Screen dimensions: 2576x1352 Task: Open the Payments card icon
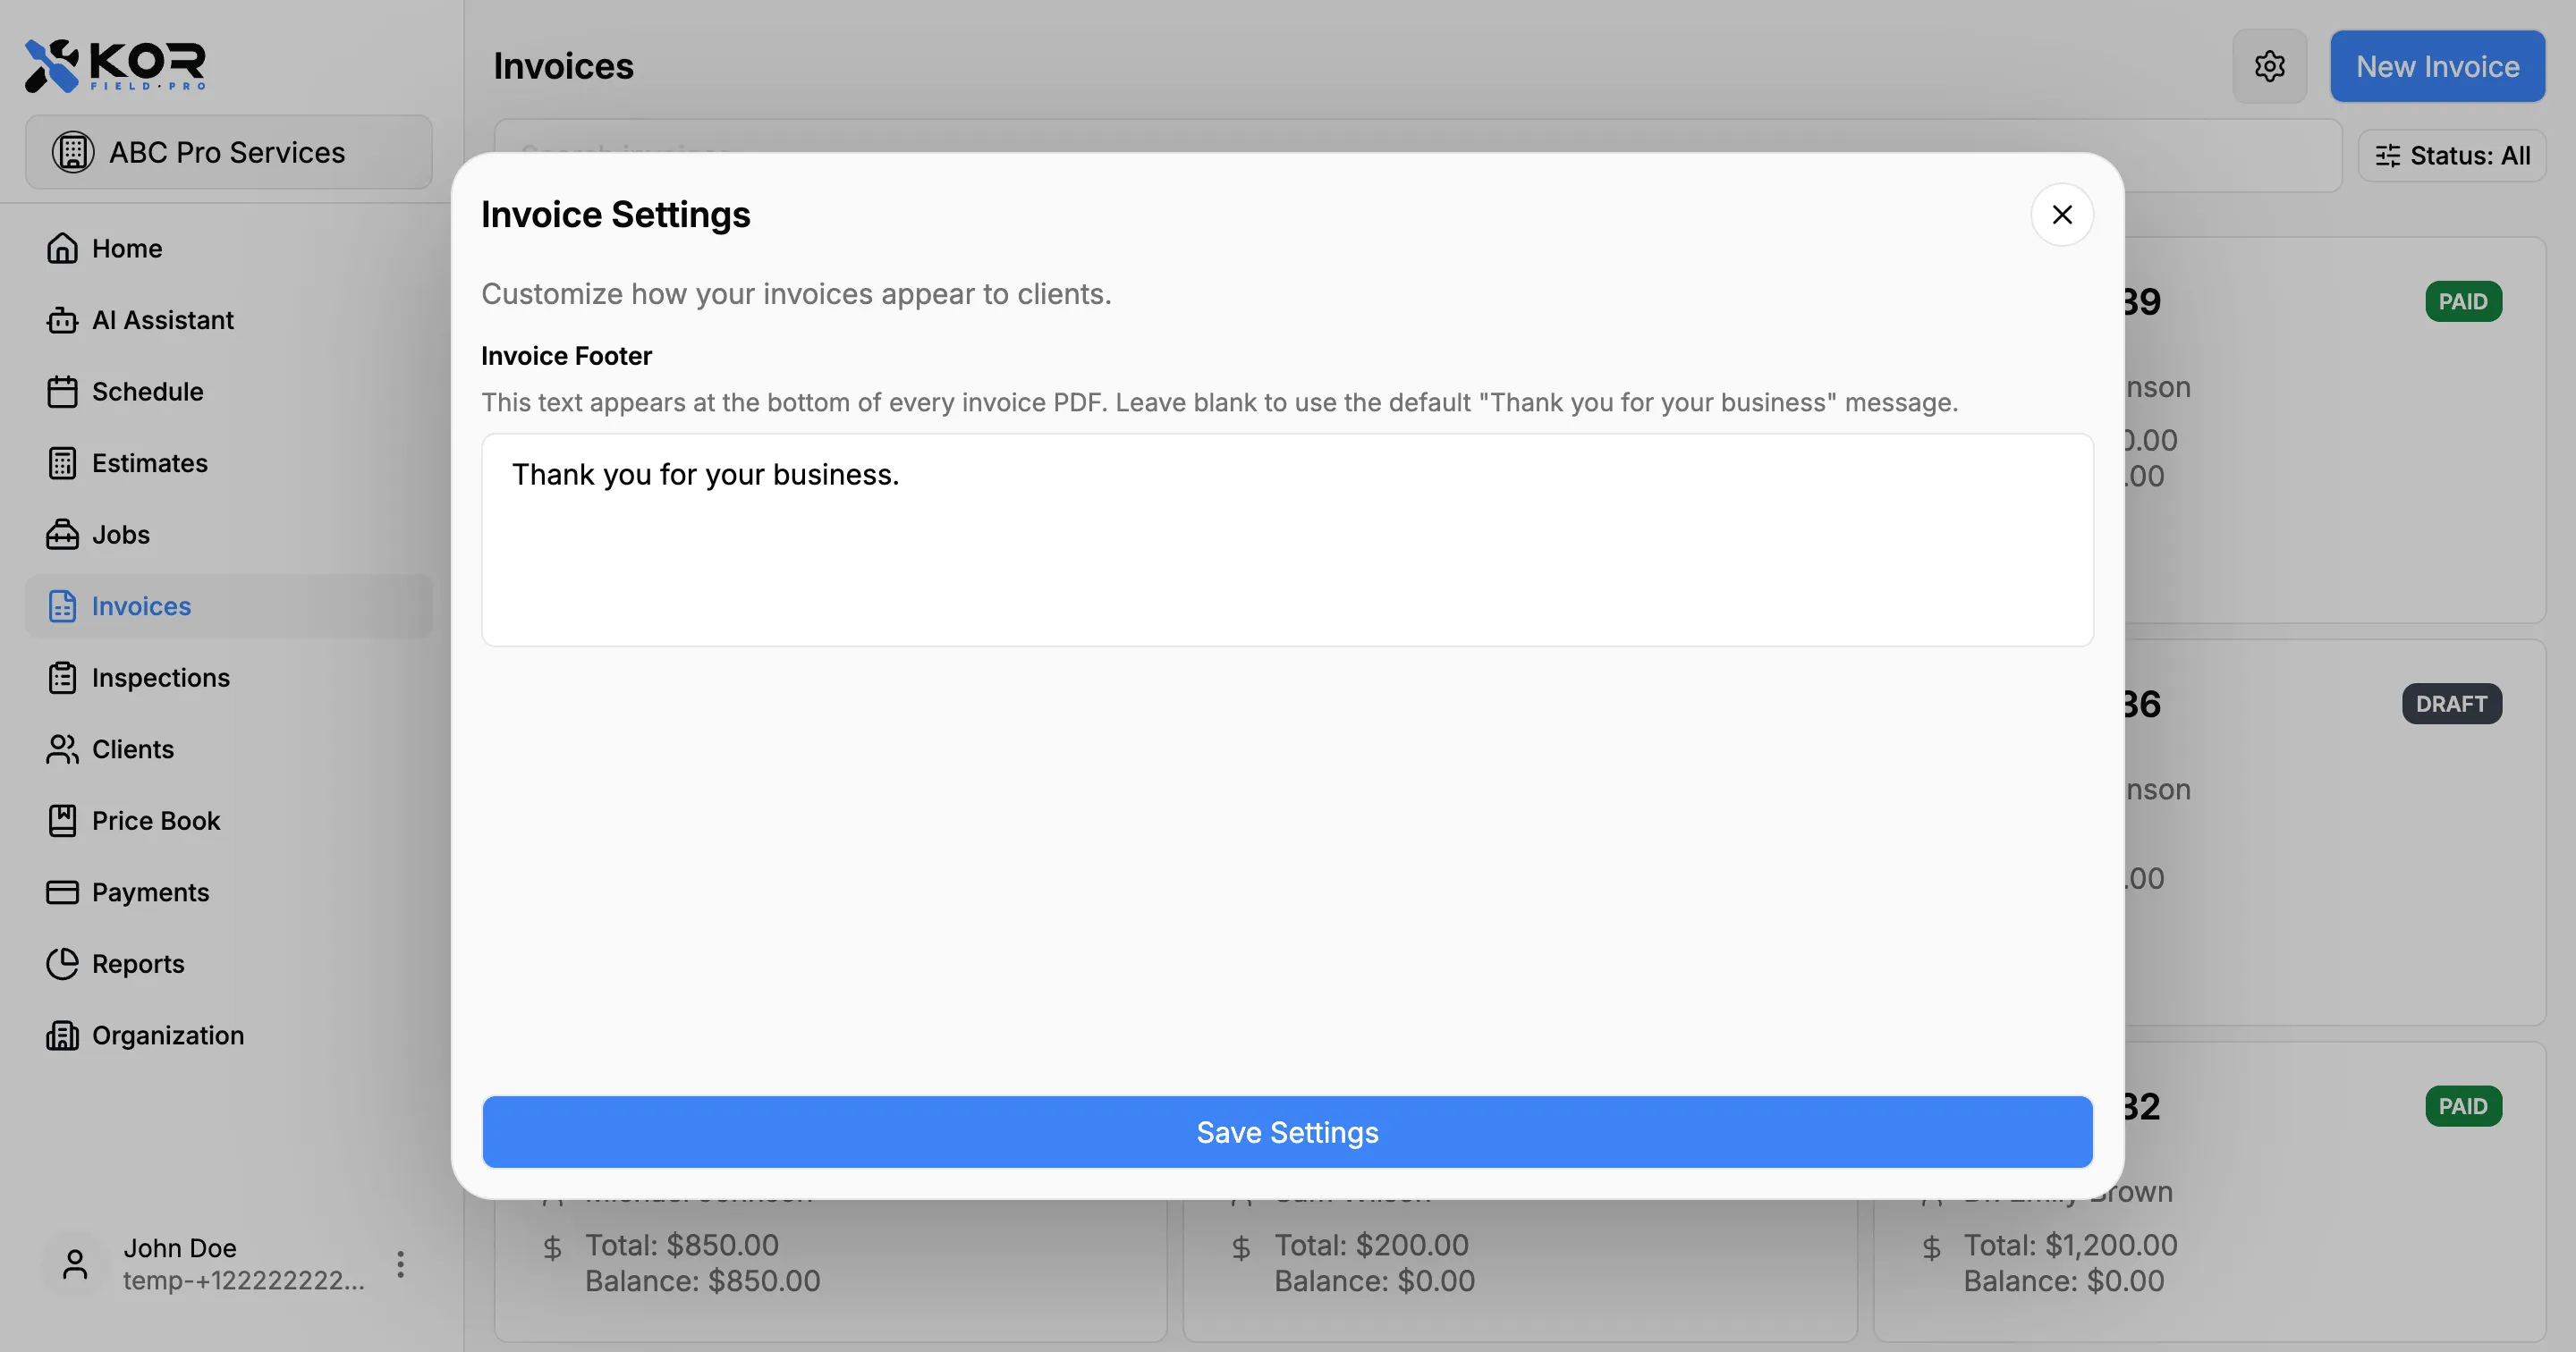62,892
